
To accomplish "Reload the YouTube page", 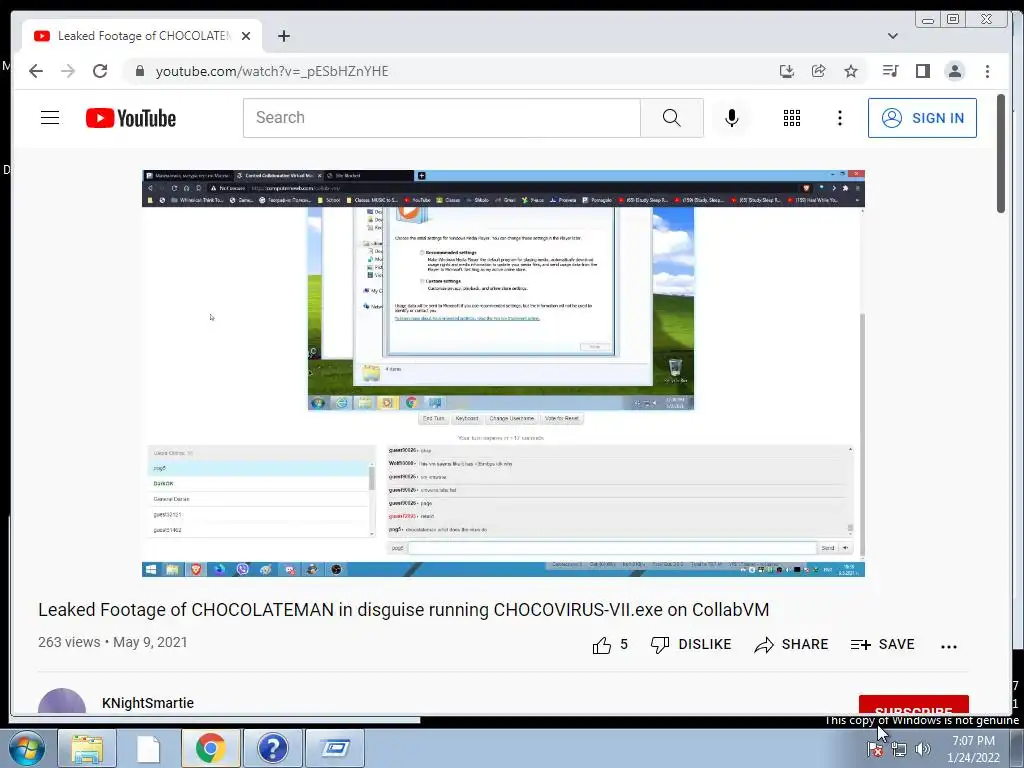I will coord(100,71).
